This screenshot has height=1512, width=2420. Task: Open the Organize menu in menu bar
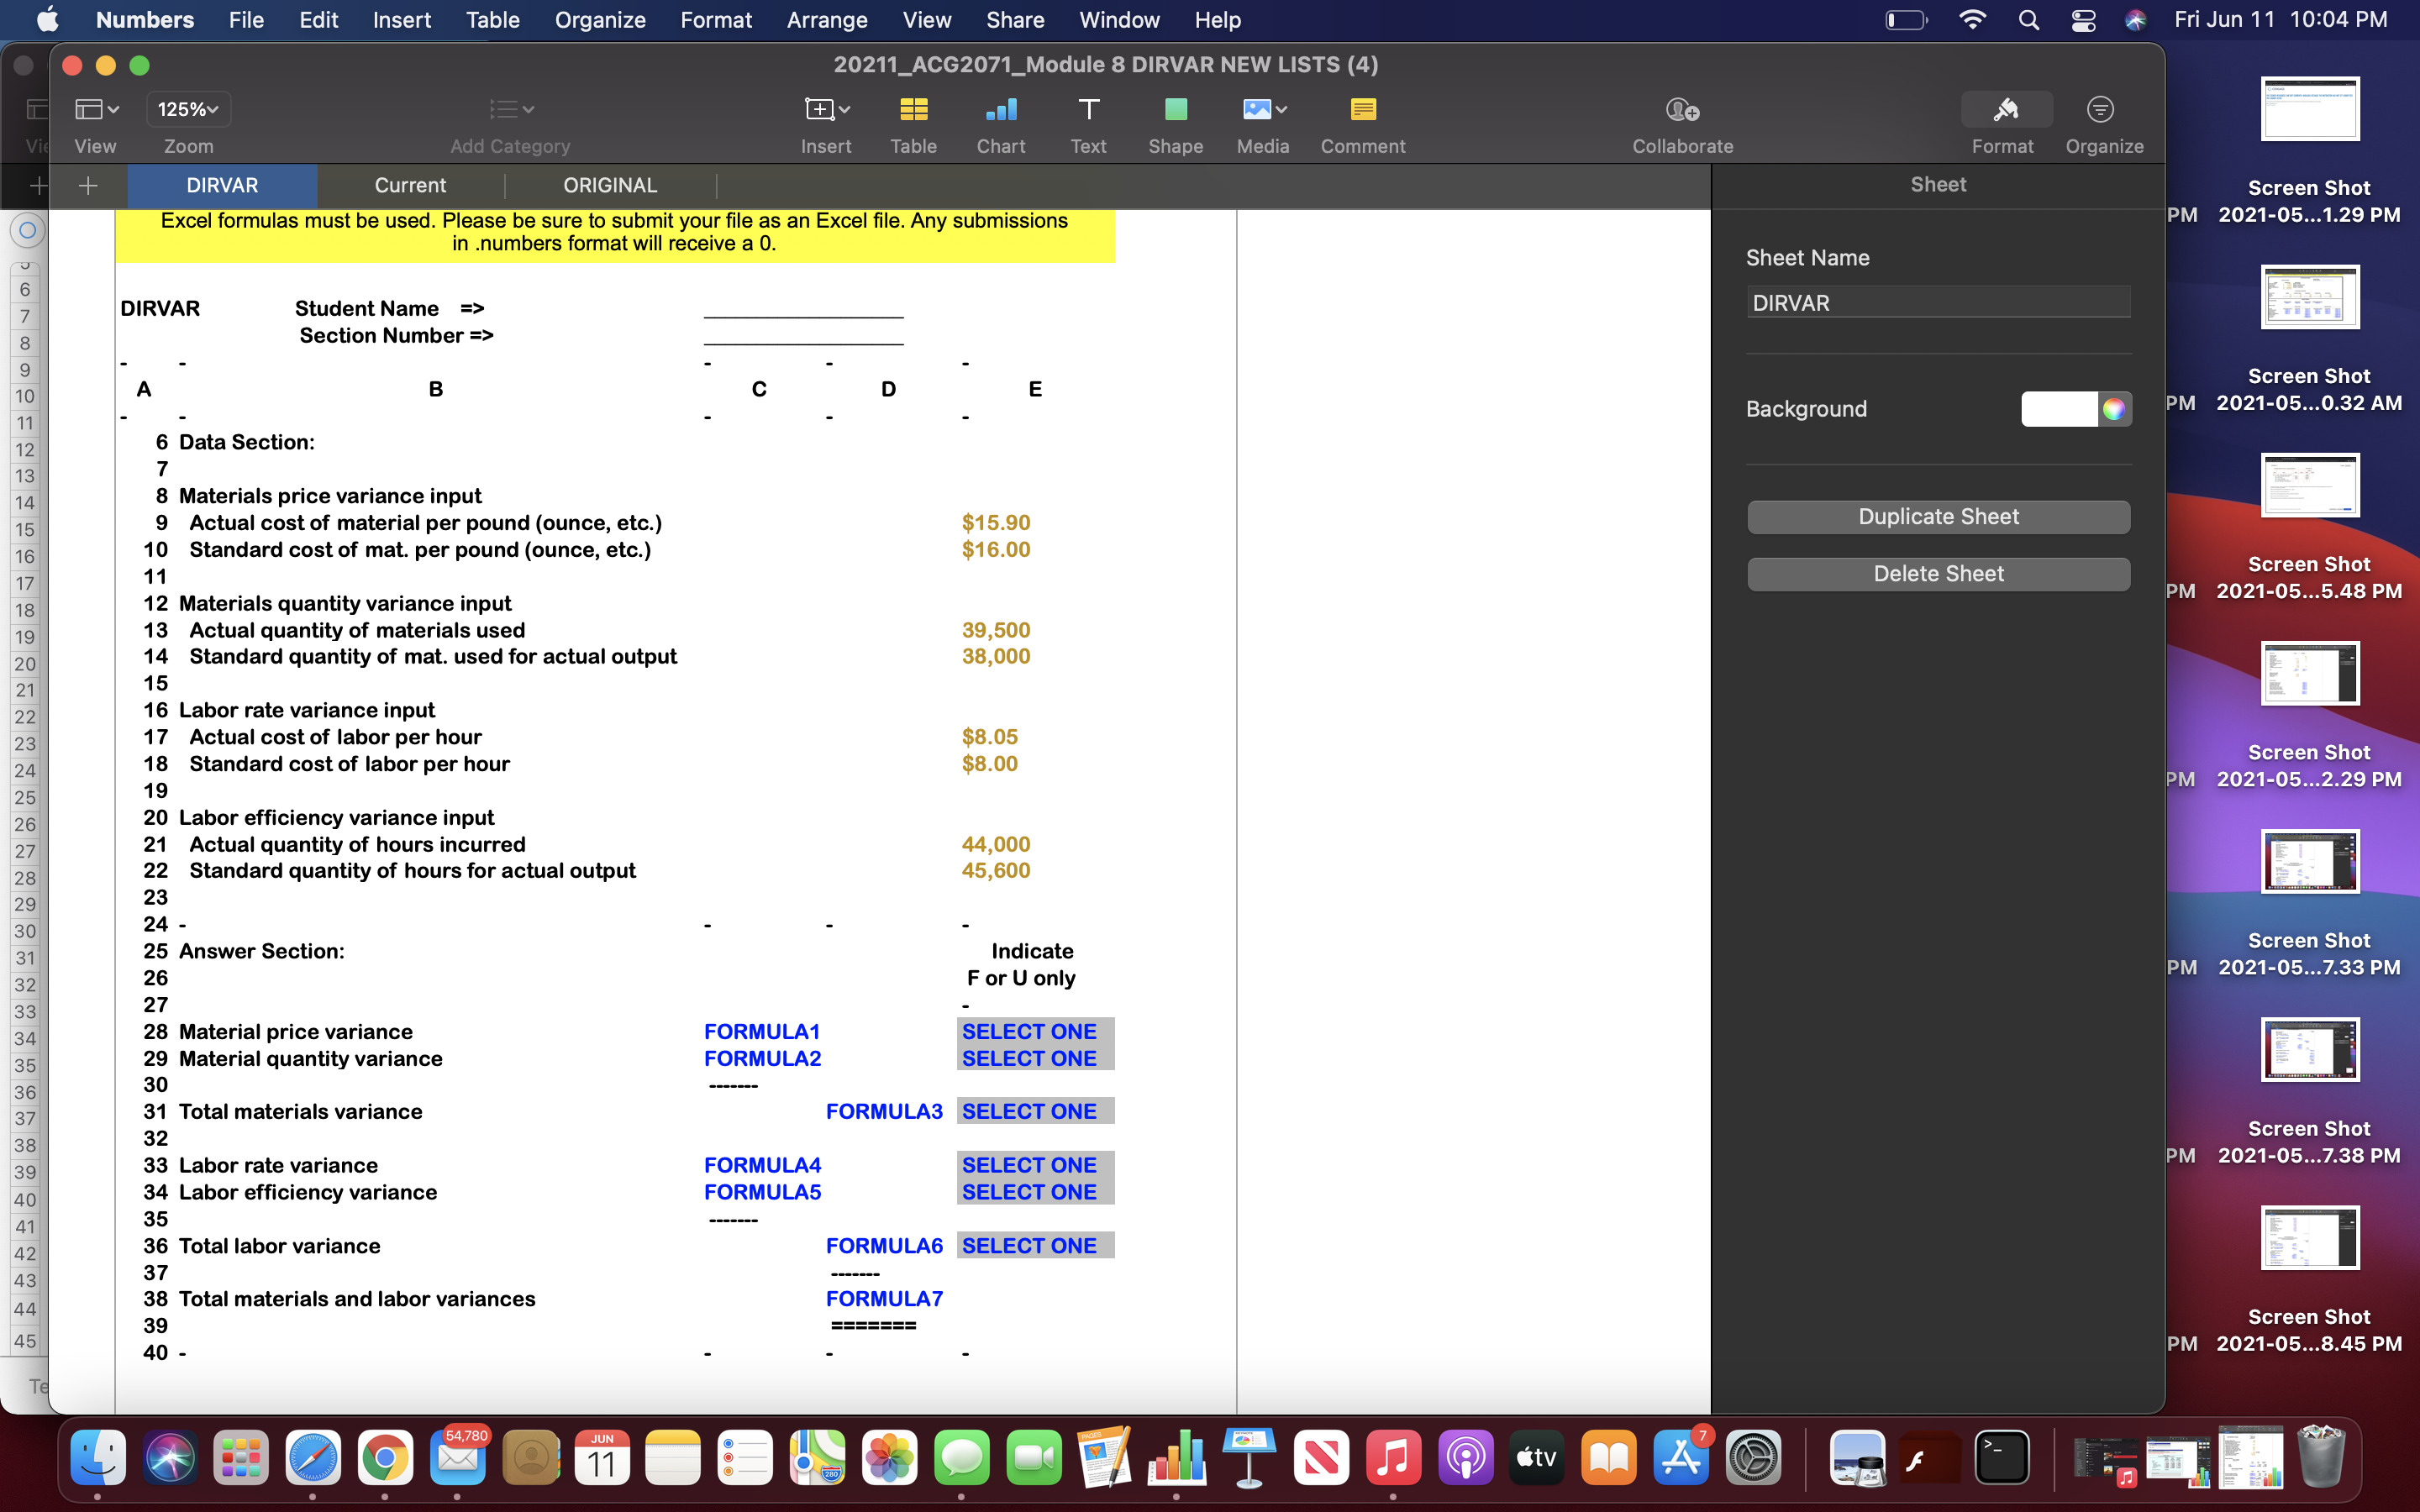tap(599, 19)
